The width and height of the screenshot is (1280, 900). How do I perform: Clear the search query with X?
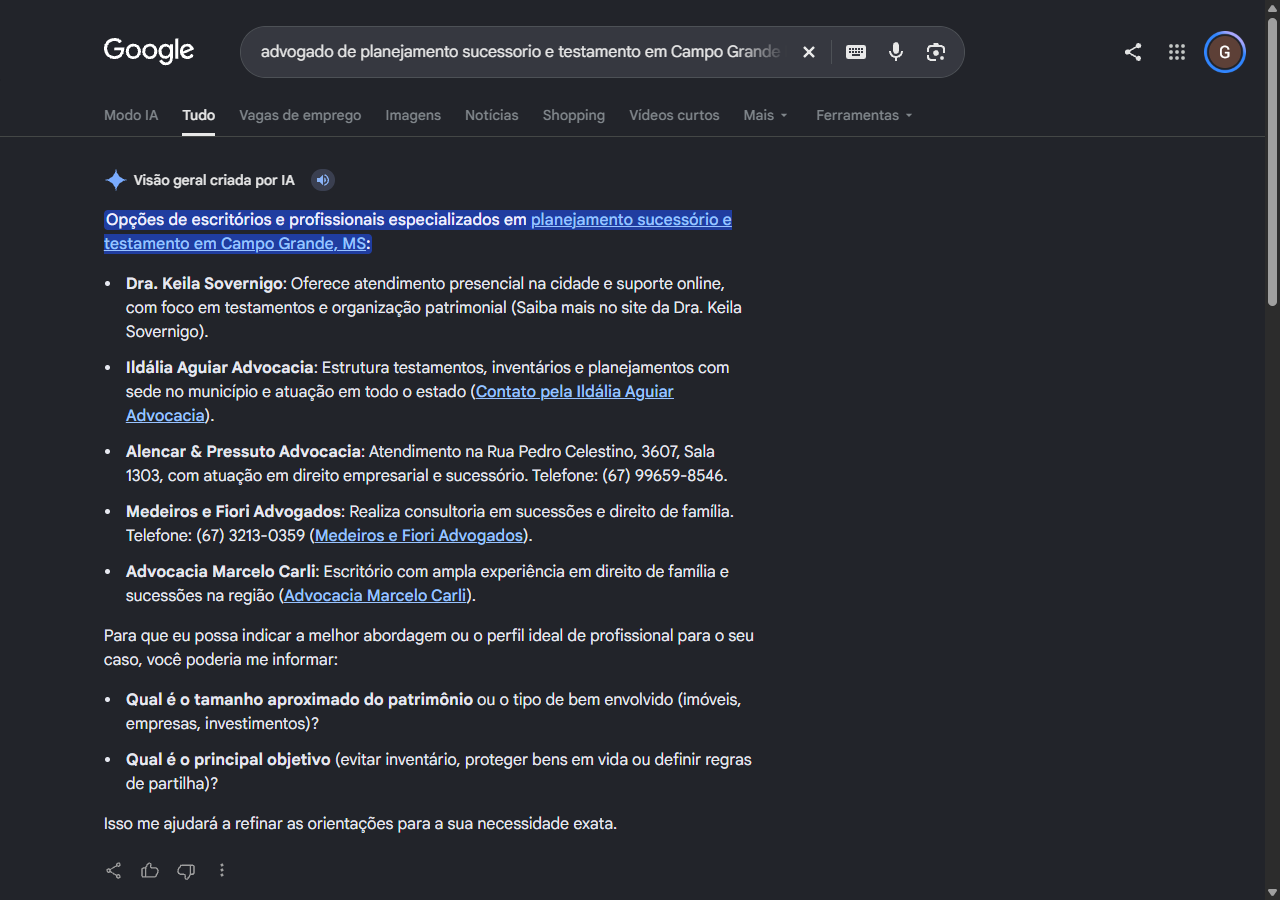point(809,52)
